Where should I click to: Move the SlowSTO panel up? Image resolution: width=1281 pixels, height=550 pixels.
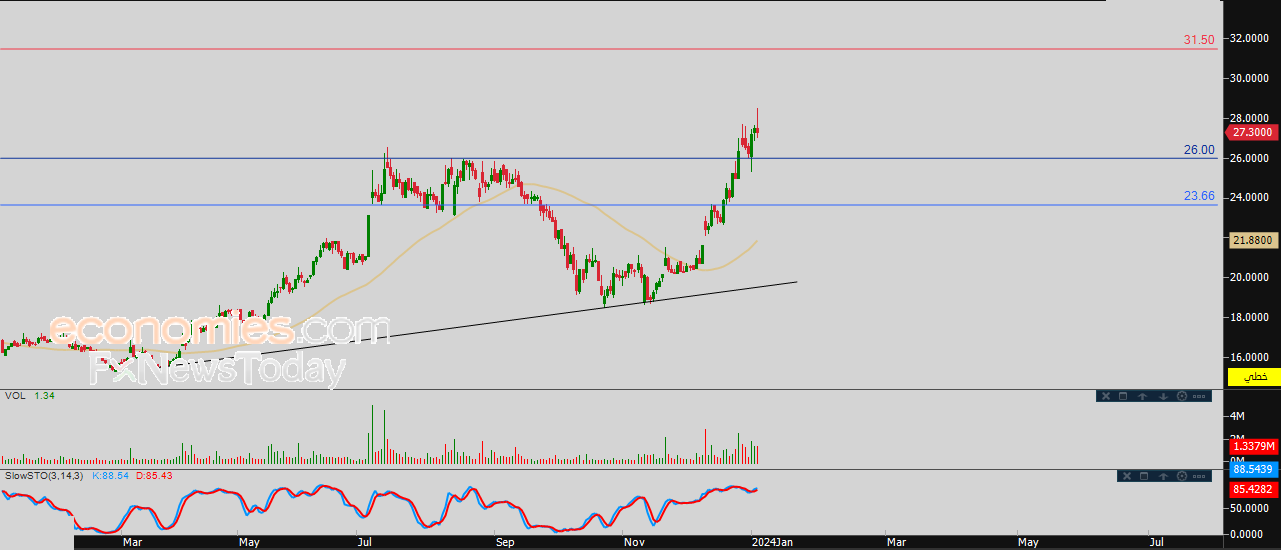(1163, 476)
